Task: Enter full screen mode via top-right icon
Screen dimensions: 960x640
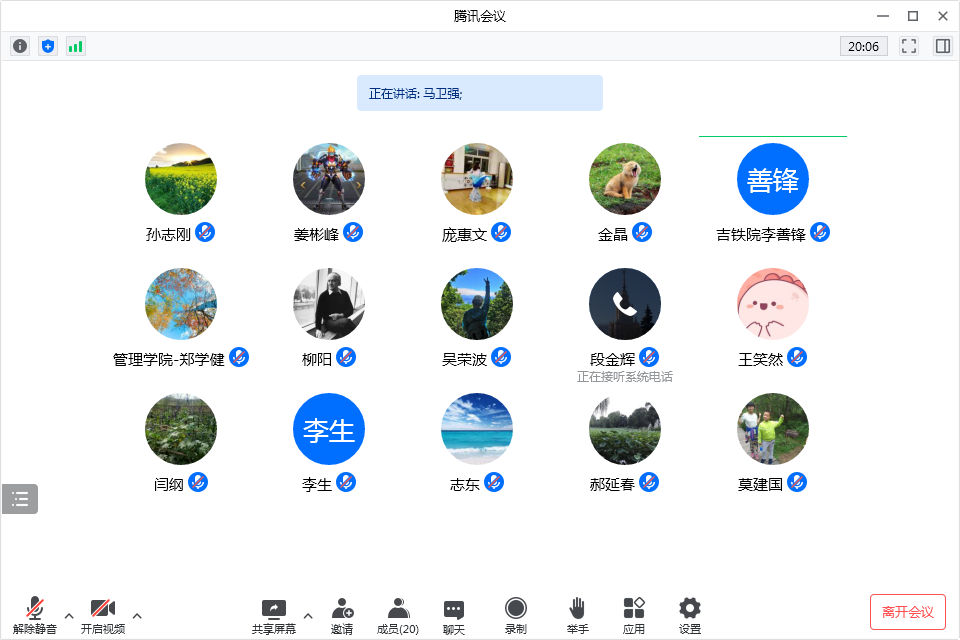Action: [x=909, y=46]
